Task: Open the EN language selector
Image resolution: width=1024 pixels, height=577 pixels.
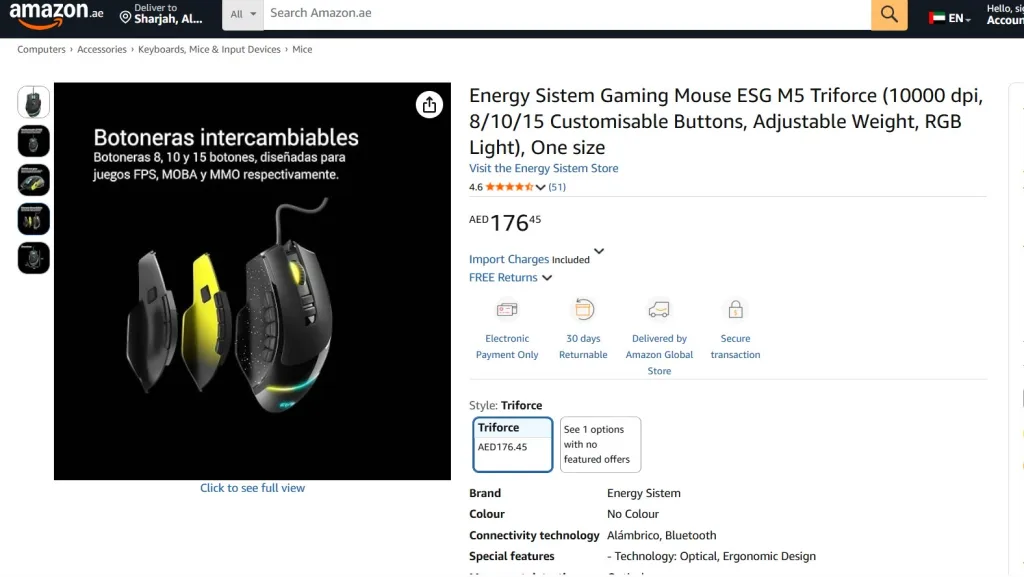Action: click(x=950, y=18)
